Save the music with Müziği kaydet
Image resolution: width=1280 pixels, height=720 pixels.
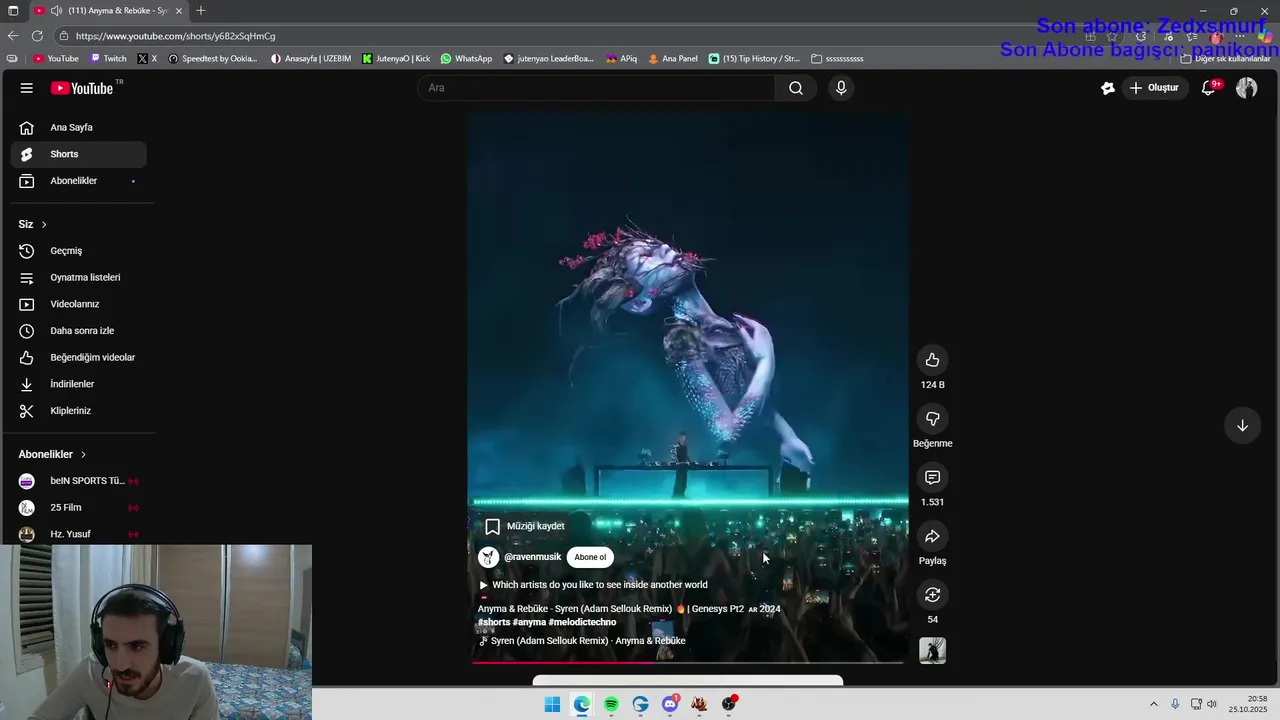[525, 526]
